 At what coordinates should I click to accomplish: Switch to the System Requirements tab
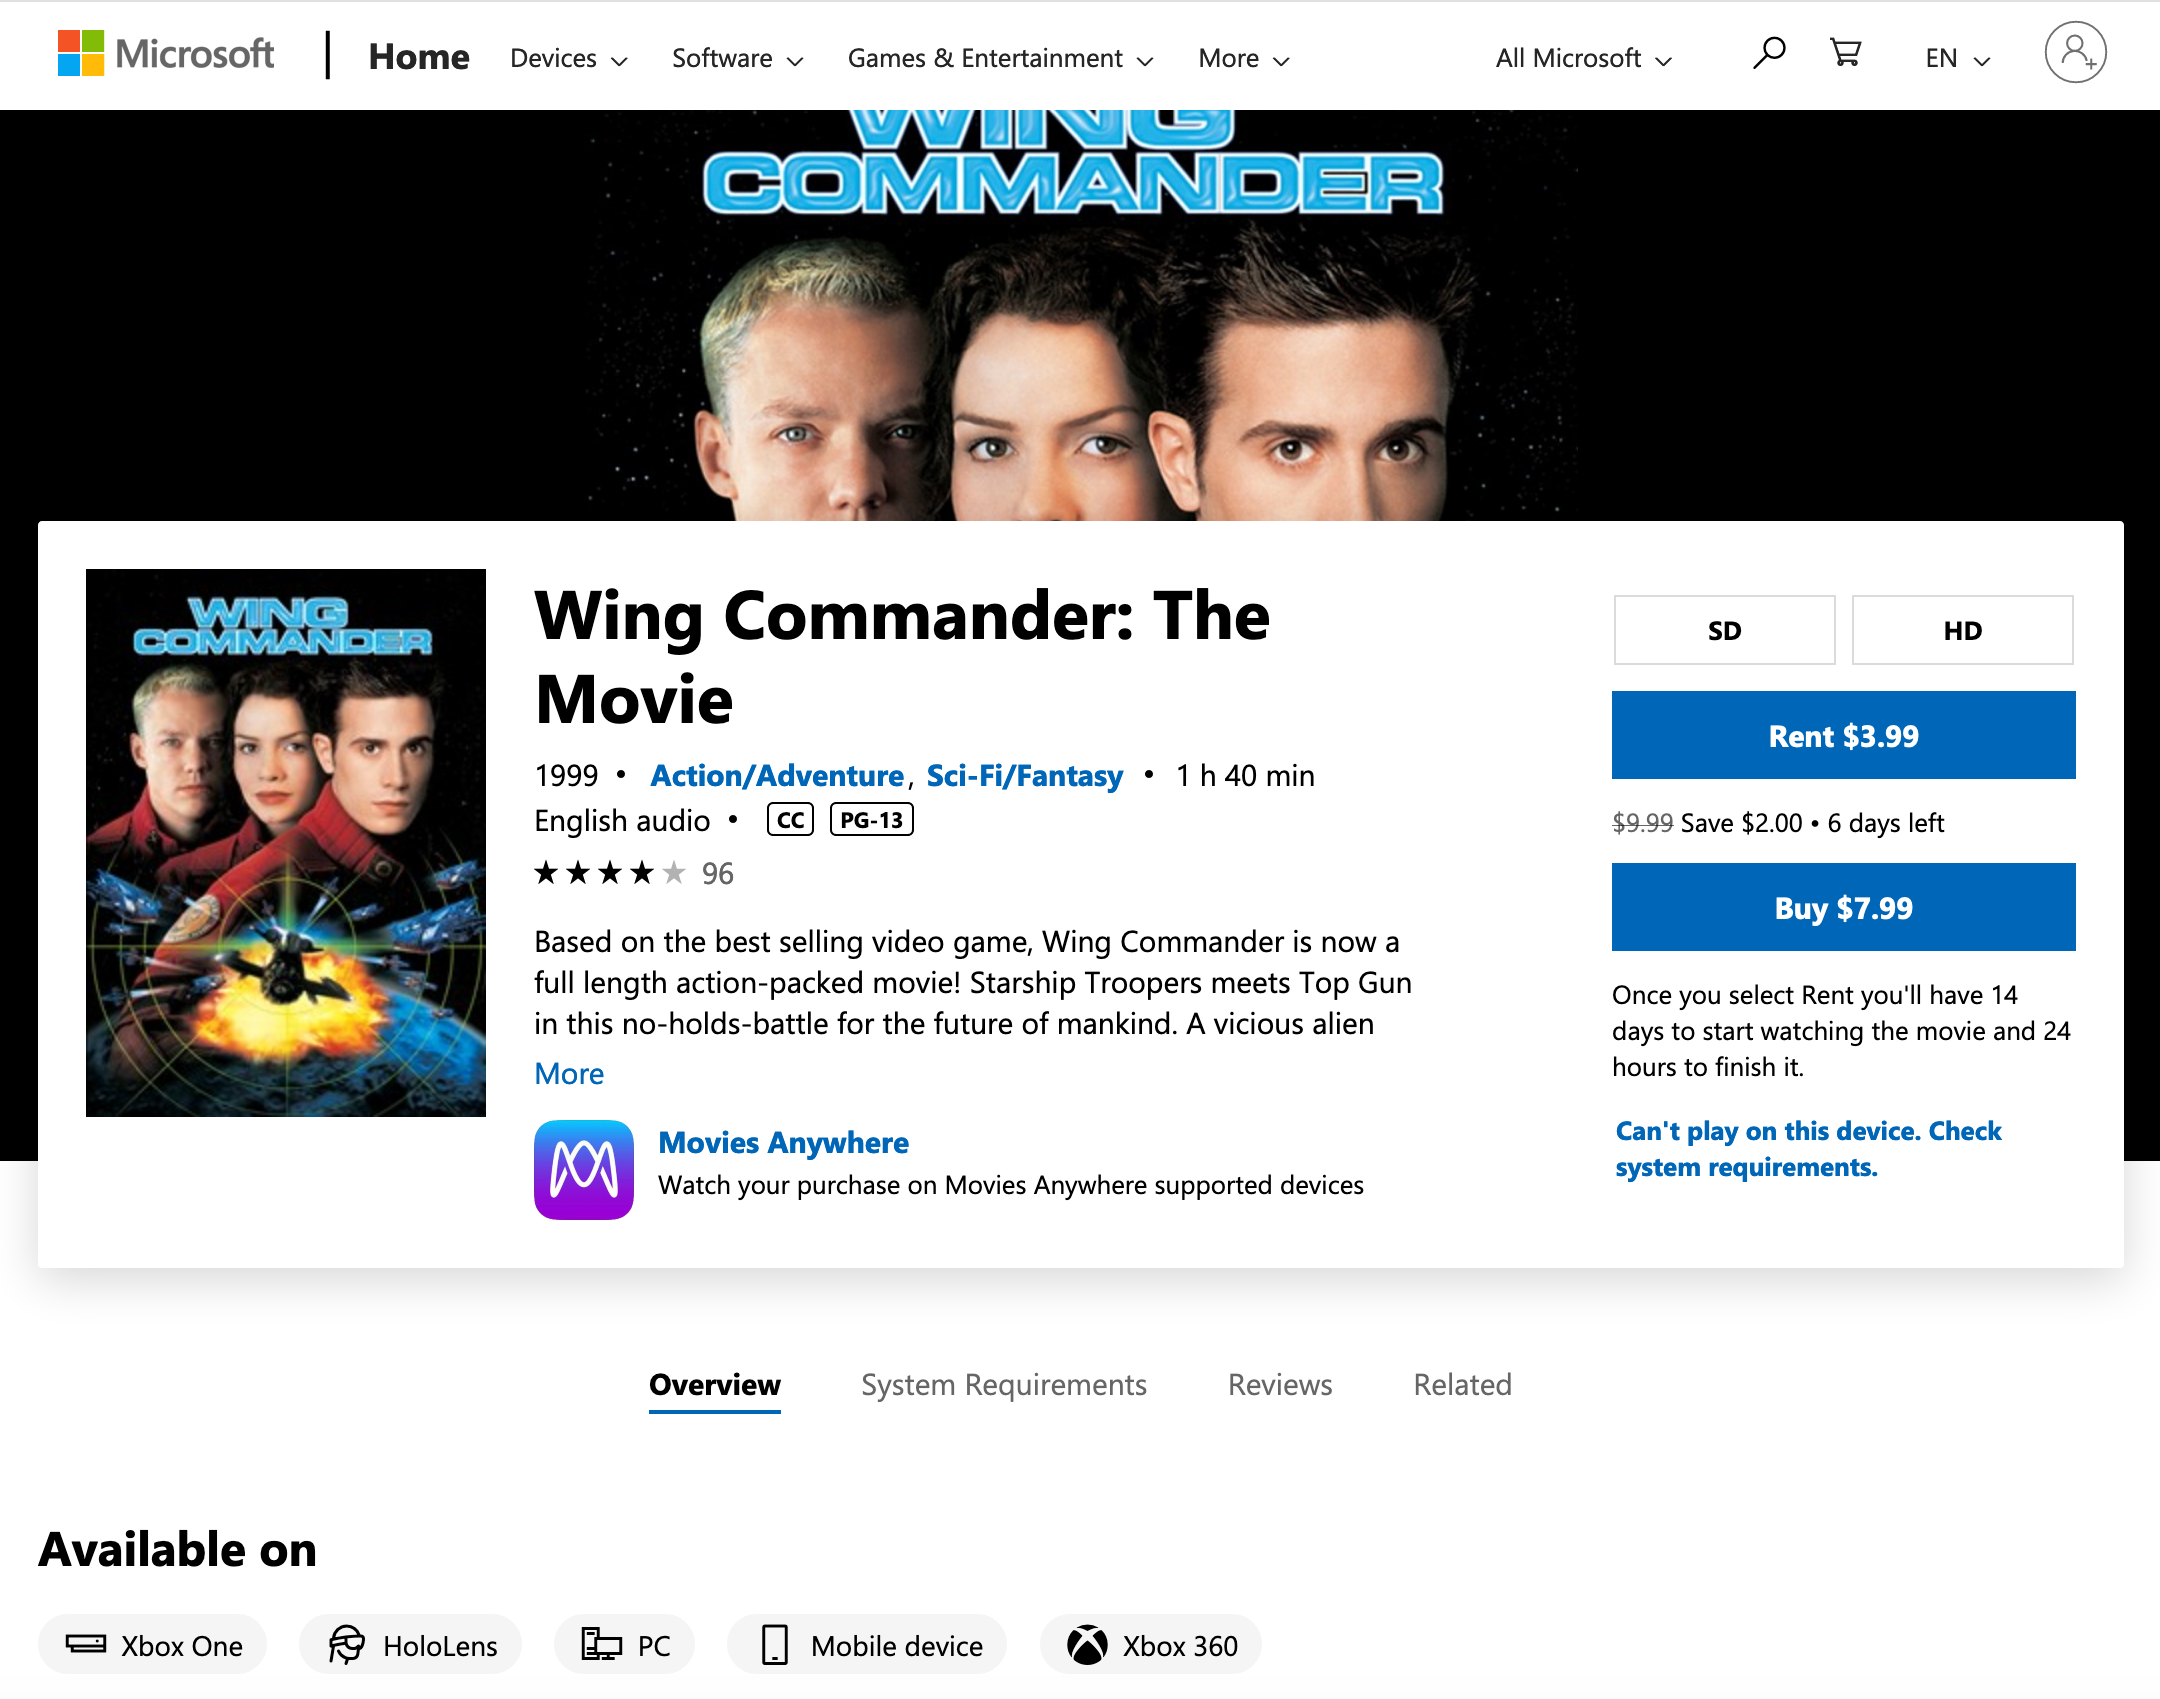[x=1004, y=1385]
